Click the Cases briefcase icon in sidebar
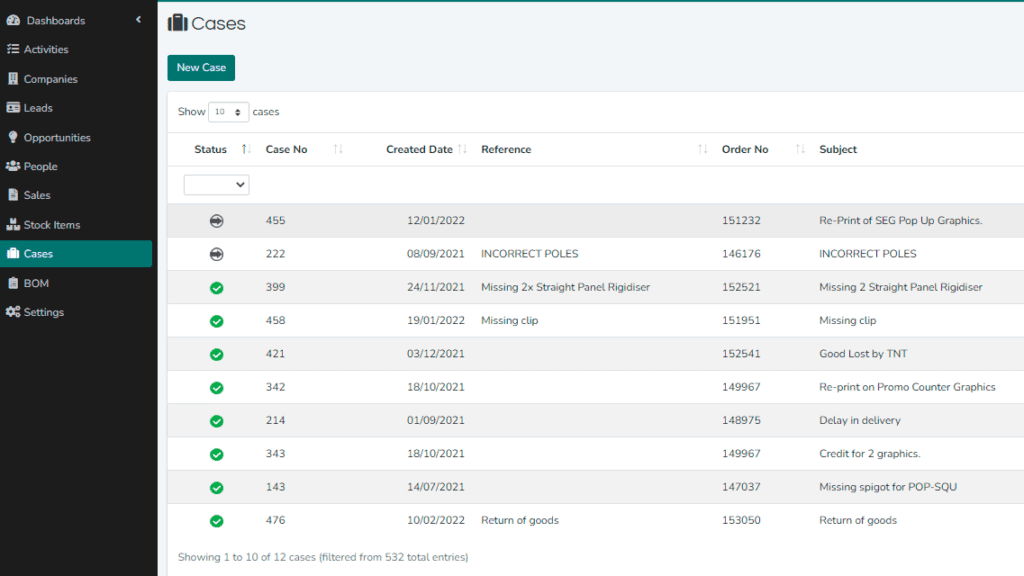1024x576 pixels. coord(13,253)
